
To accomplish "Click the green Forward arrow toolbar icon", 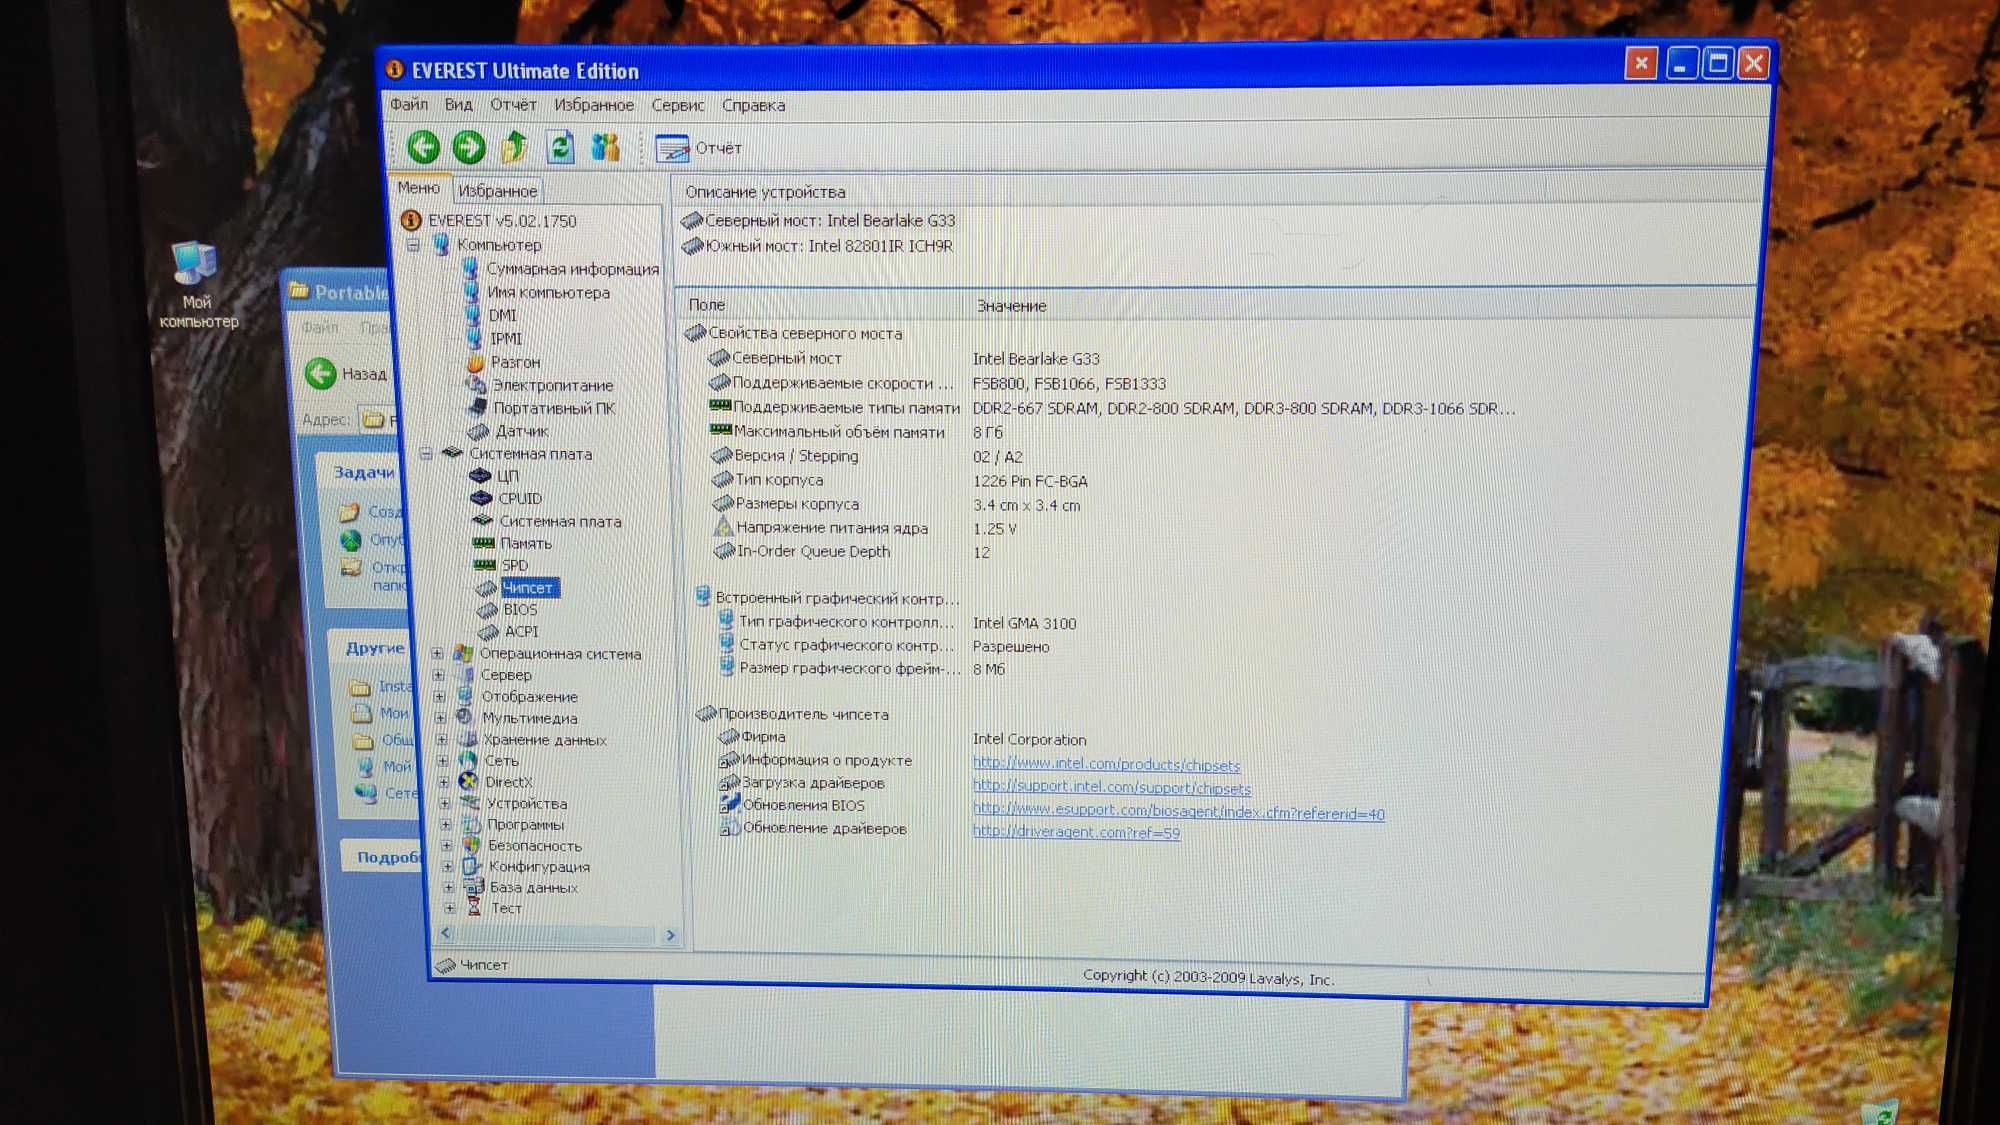I will click(x=468, y=147).
